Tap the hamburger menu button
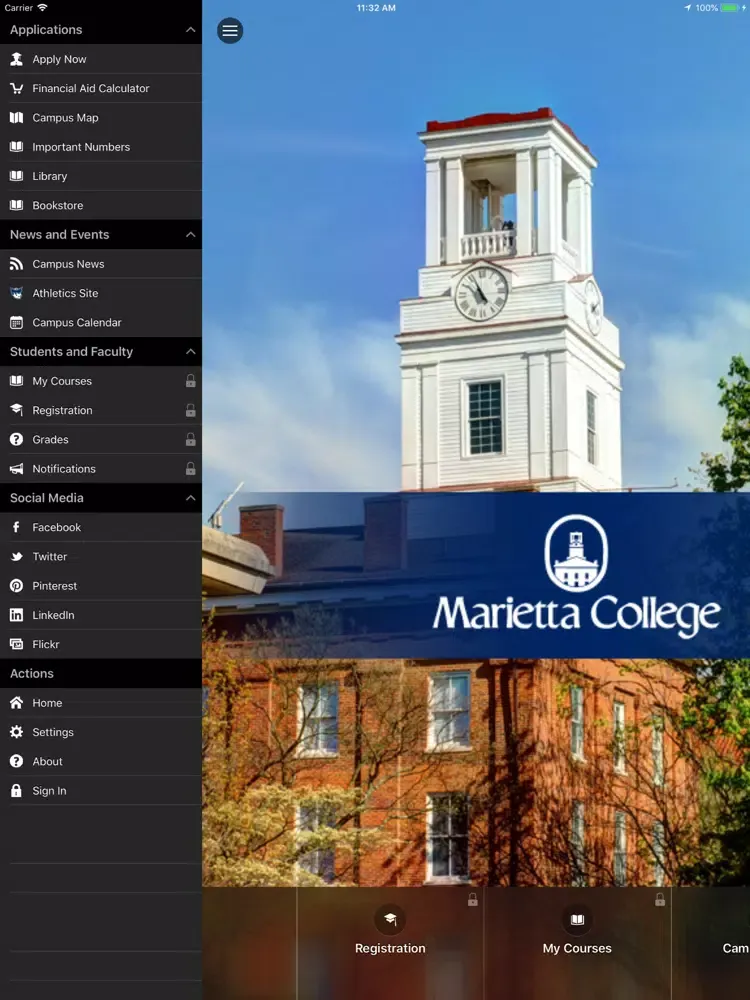This screenshot has width=750, height=1000. (x=230, y=31)
